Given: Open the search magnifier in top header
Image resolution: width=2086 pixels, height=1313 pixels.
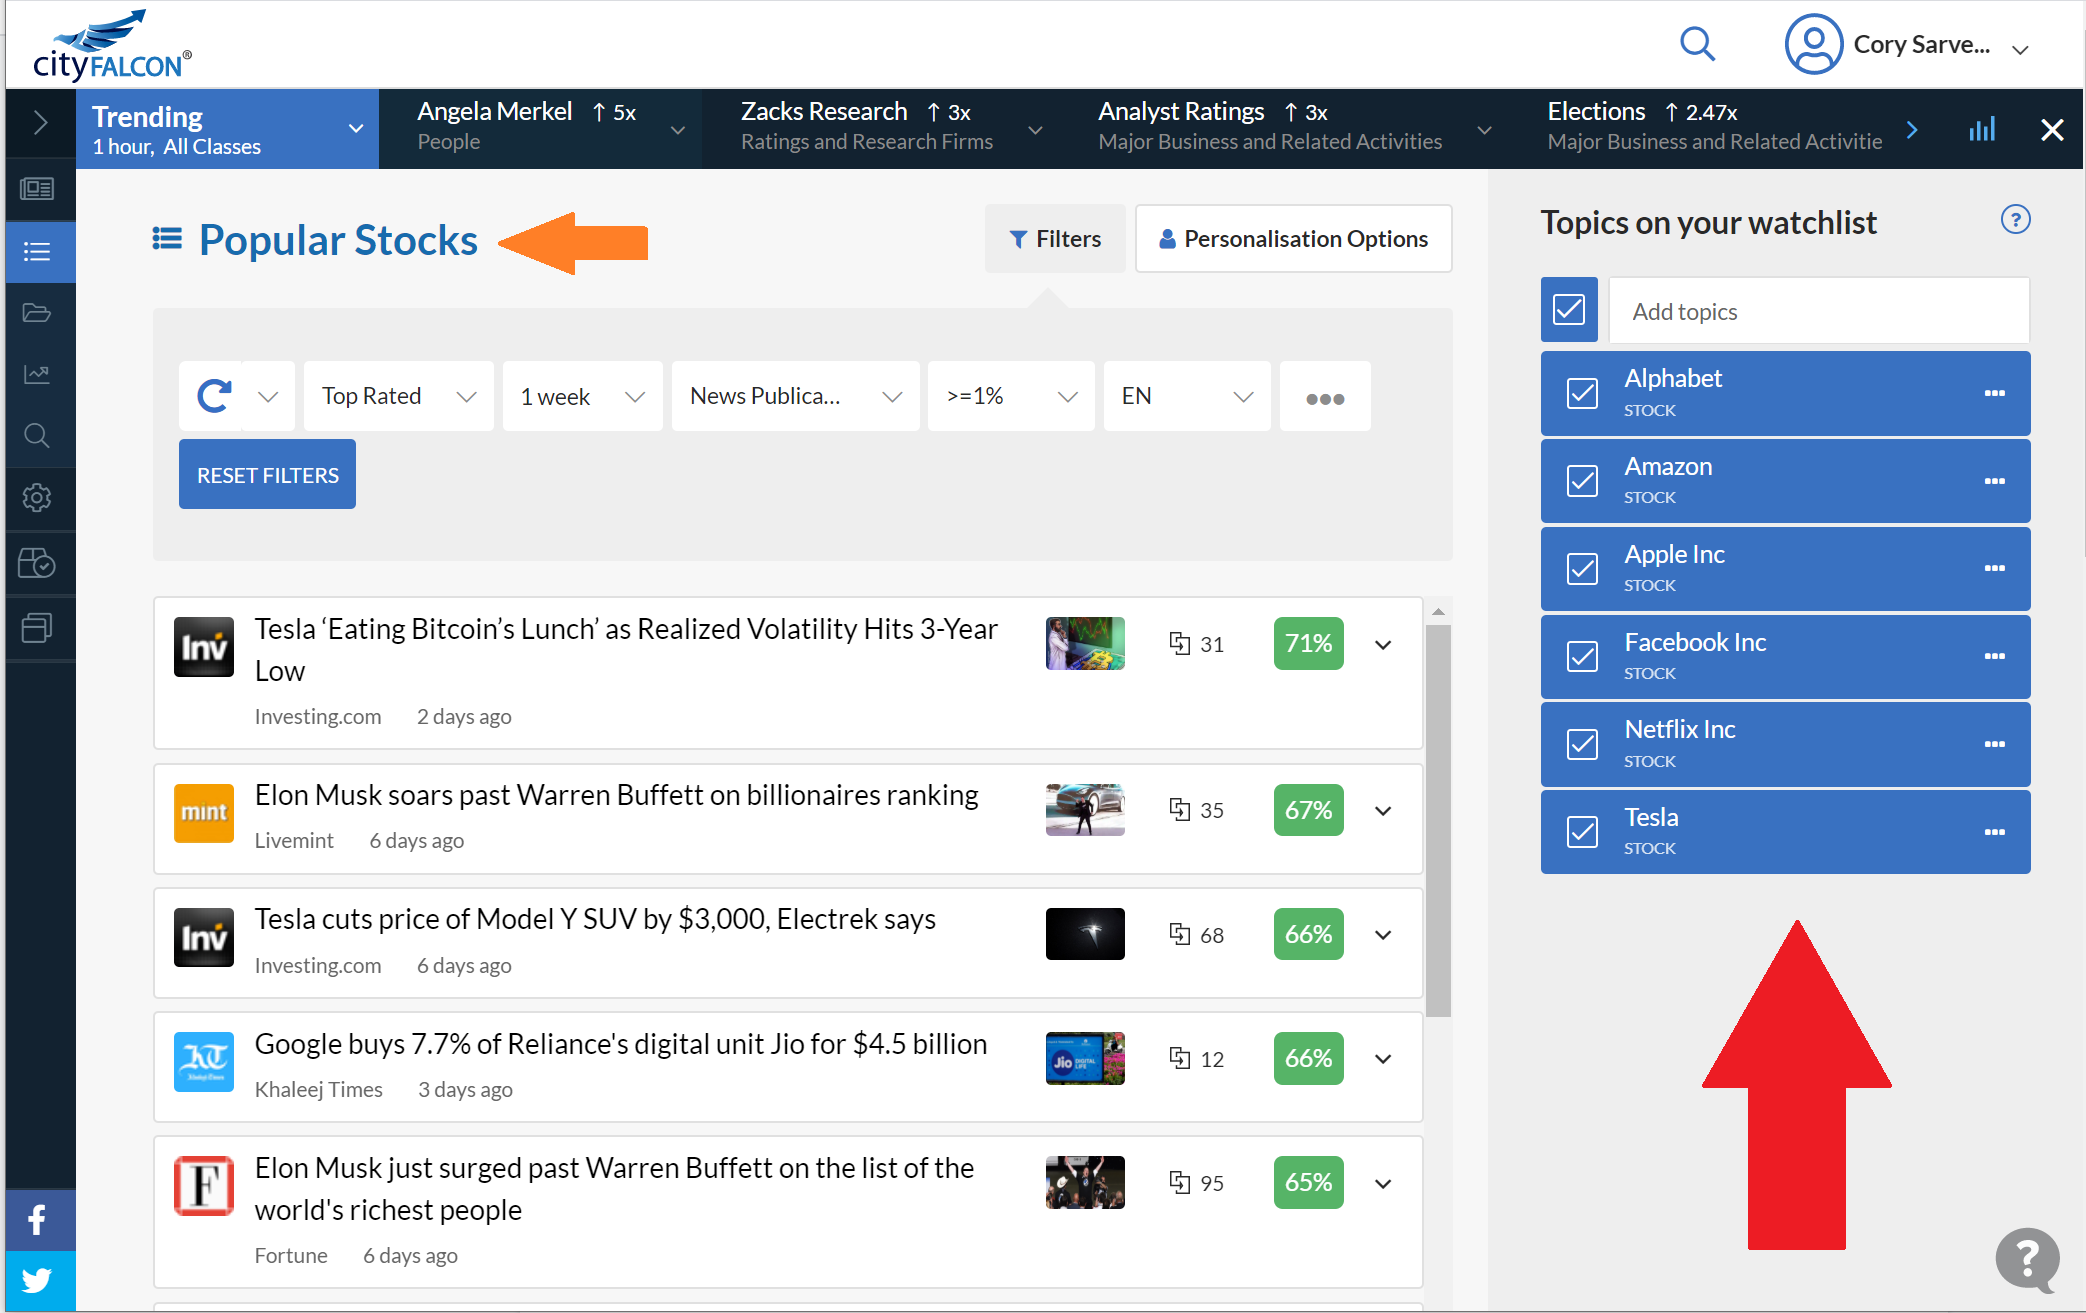Looking at the screenshot, I should pyautogui.click(x=1697, y=44).
